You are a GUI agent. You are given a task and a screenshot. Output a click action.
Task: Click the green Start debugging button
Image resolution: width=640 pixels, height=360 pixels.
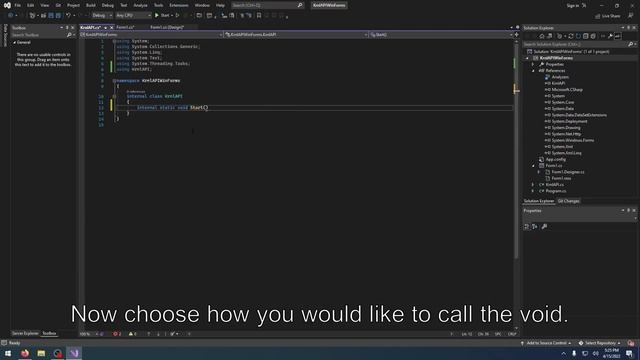tap(157, 16)
